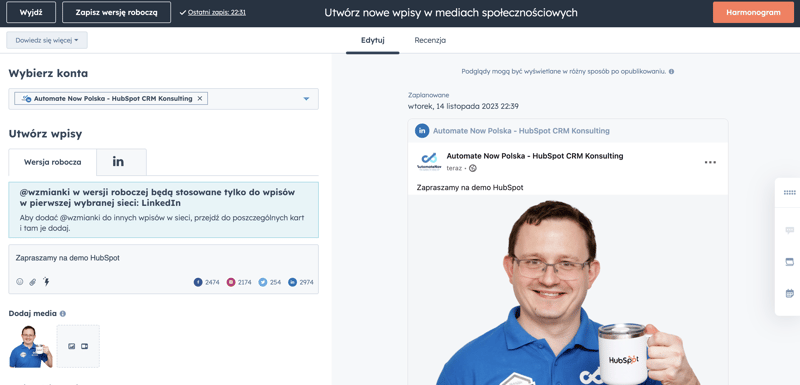Click the Utwórz wpisy heading
Screen dimensions: 800x385
click(45, 134)
